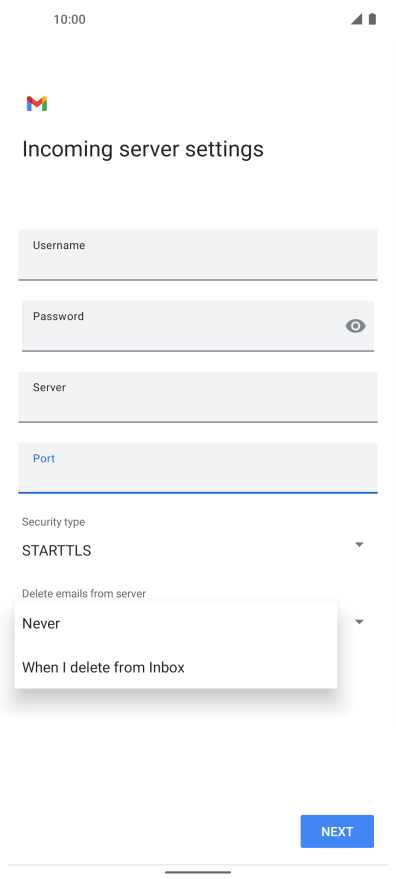The width and height of the screenshot is (396, 879).
Task: Choose When I delete from Inbox
Action: tap(176, 667)
